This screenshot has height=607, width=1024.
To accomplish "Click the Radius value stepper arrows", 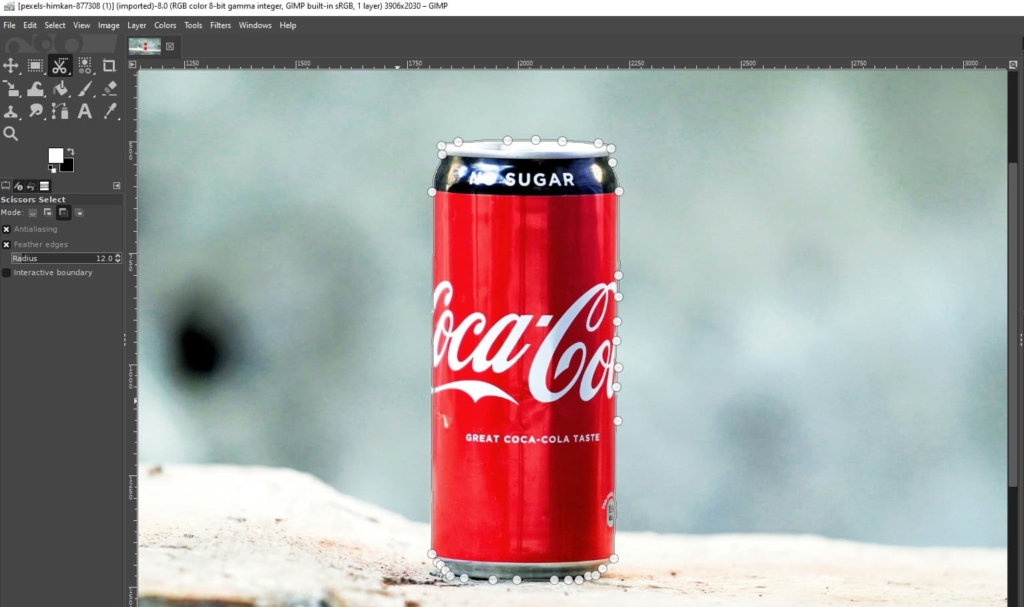I will (x=118, y=258).
